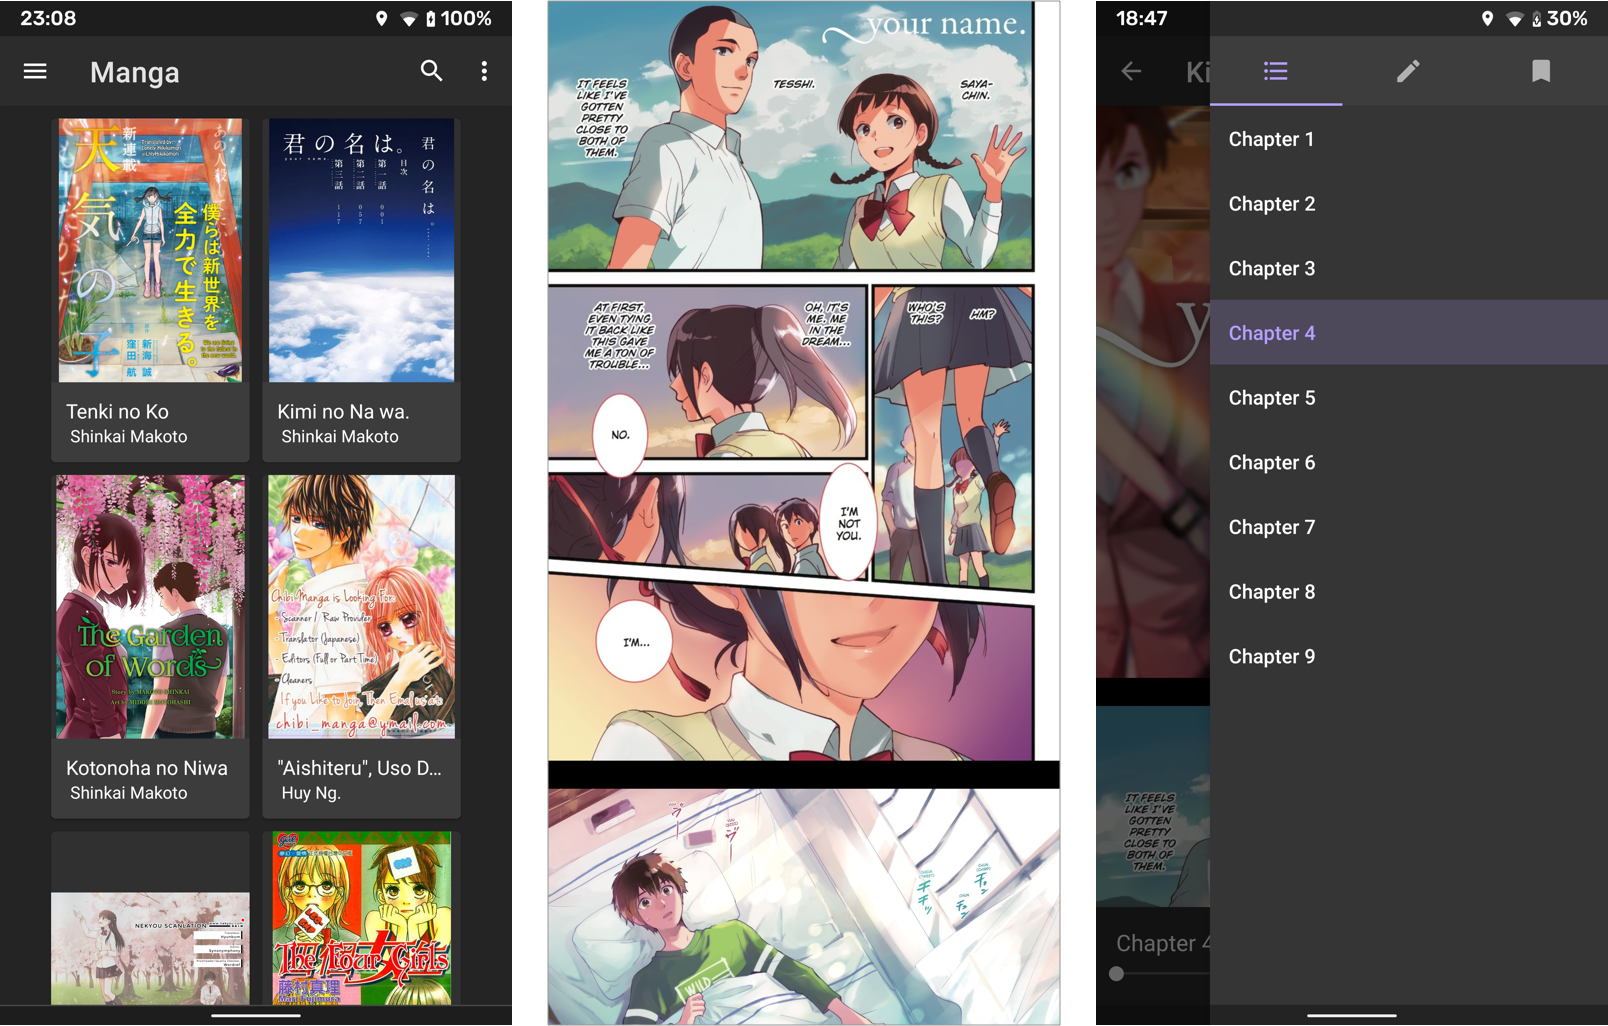This screenshot has height=1026, width=1608.
Task: Open "Aishiteru", Uso D... cover
Action: point(361,607)
